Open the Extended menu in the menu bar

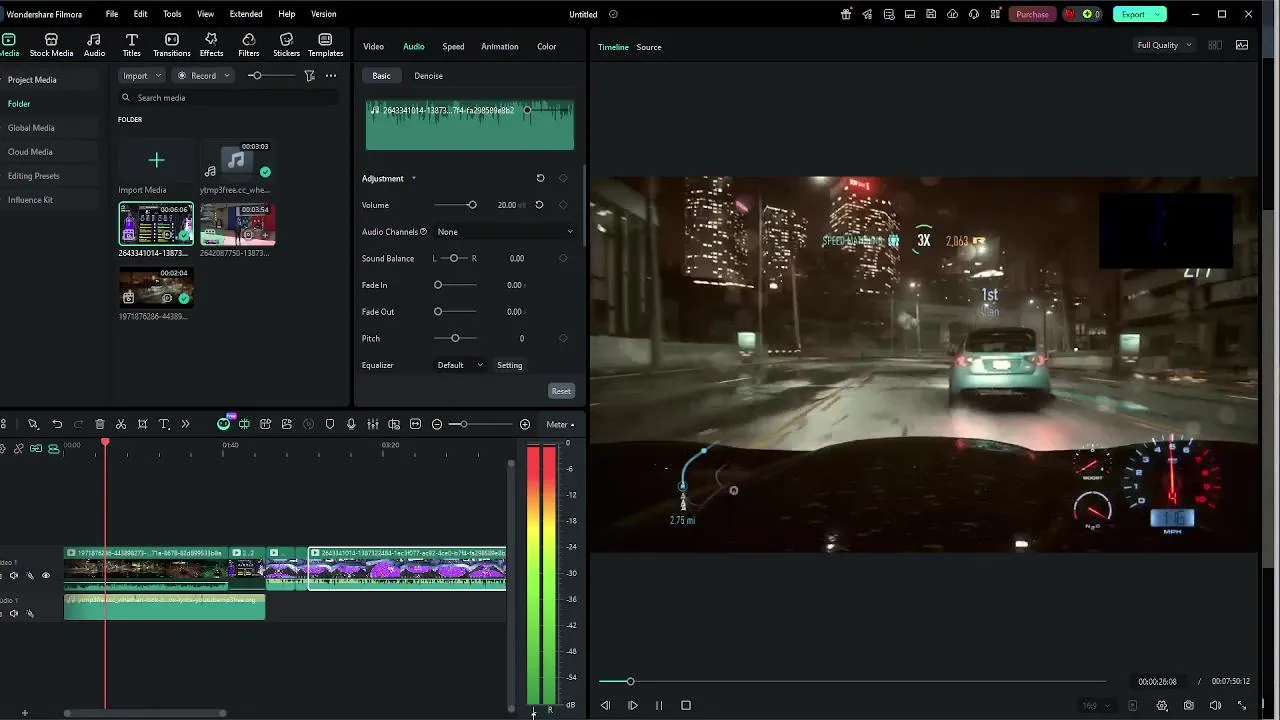coord(245,14)
